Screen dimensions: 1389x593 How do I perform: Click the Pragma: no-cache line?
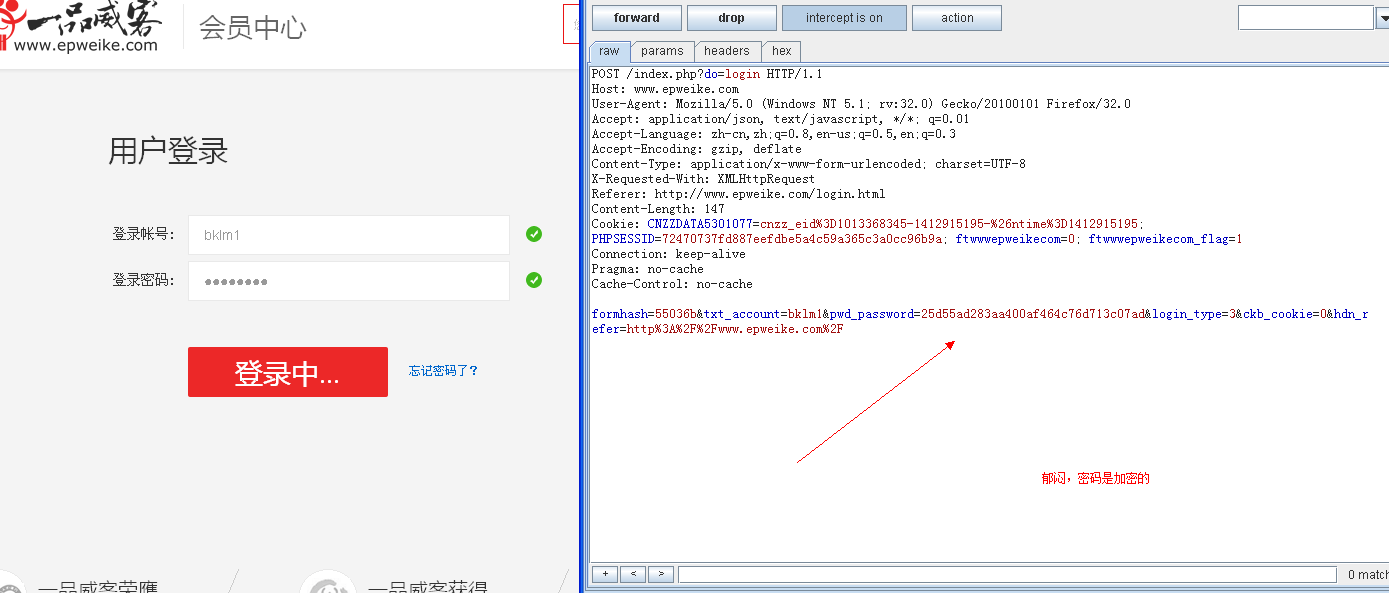pyautogui.click(x=647, y=269)
